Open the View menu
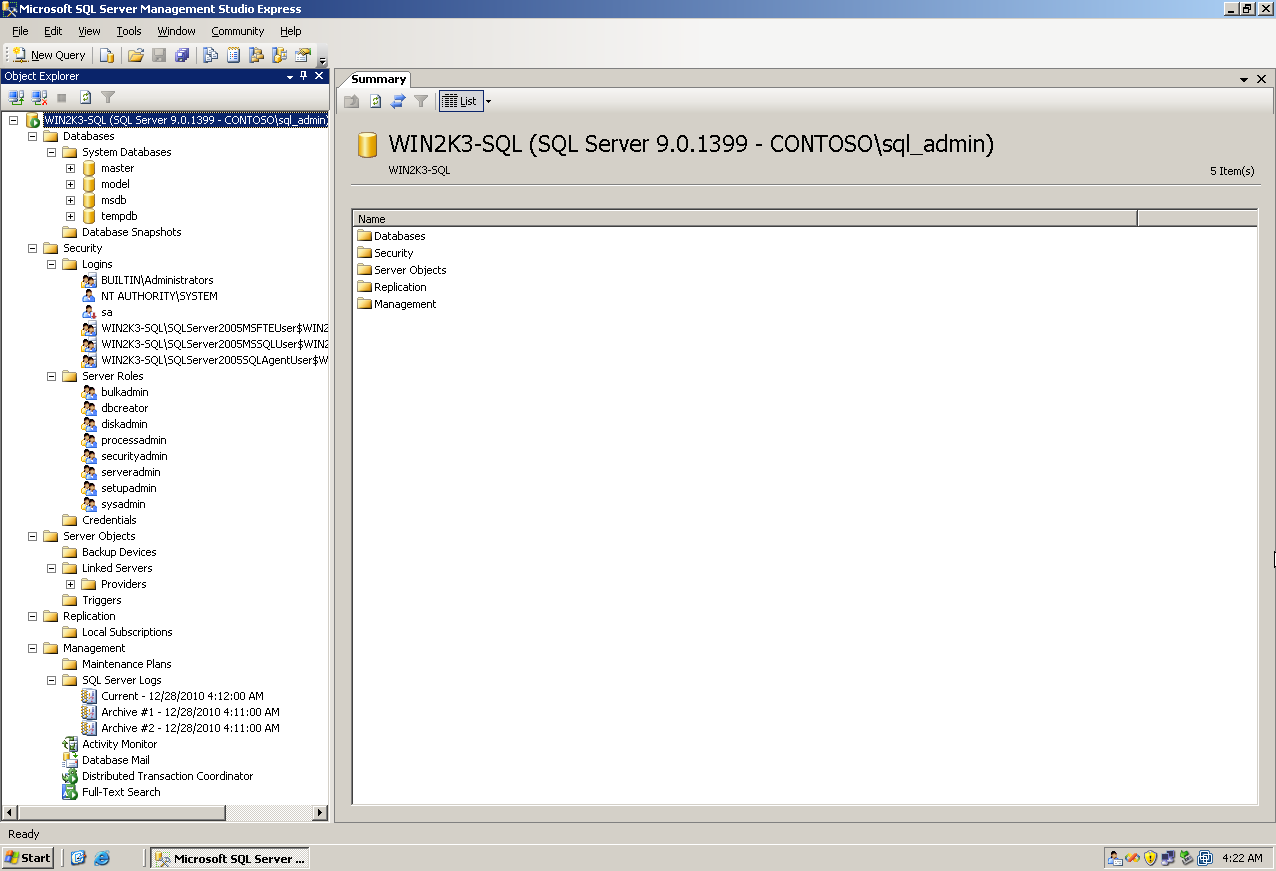Screen dimensions: 1276x871 click(89, 31)
